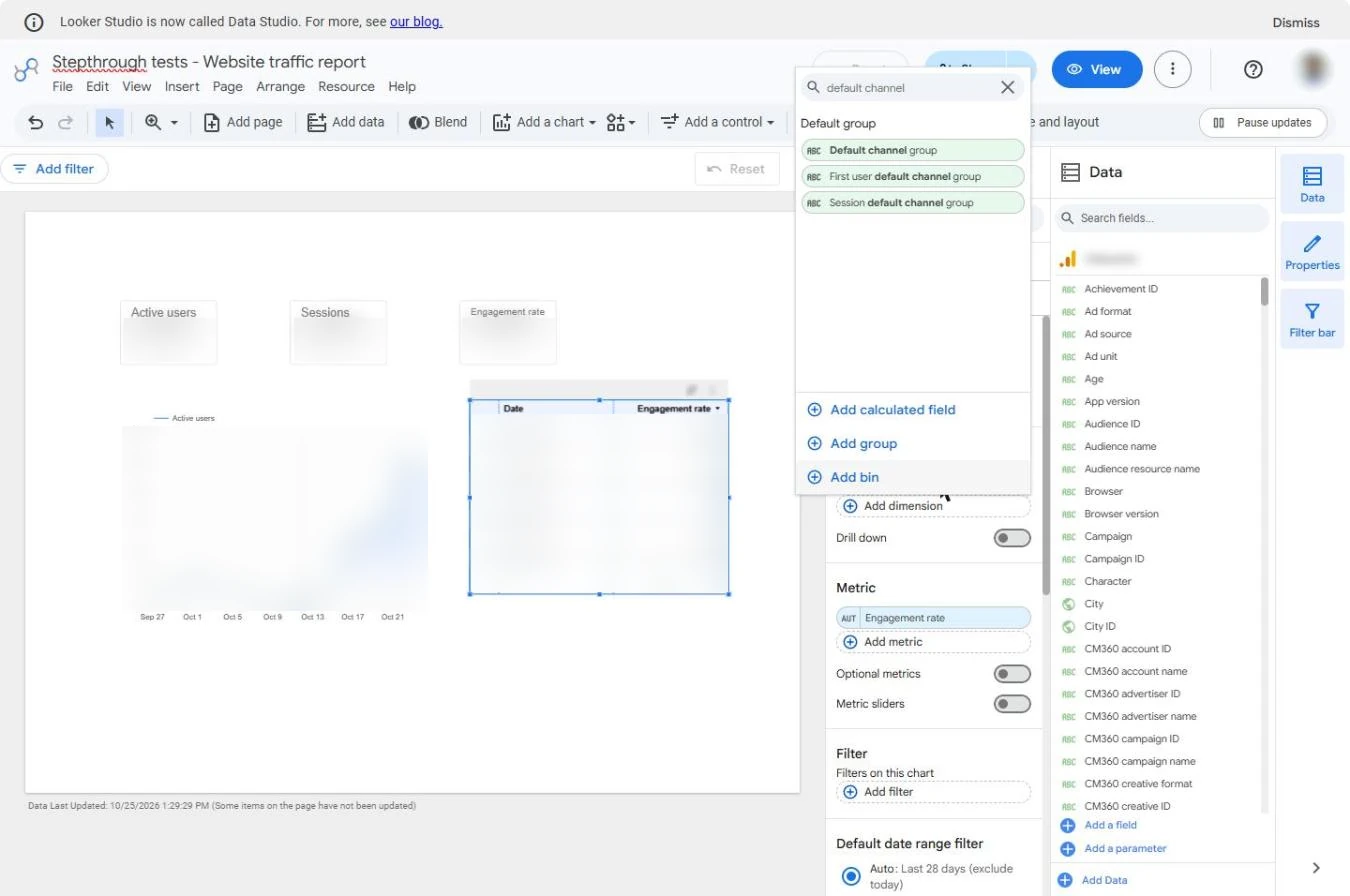The height and width of the screenshot is (896, 1350).
Task: Clear the default channel search field
Action: [1008, 87]
